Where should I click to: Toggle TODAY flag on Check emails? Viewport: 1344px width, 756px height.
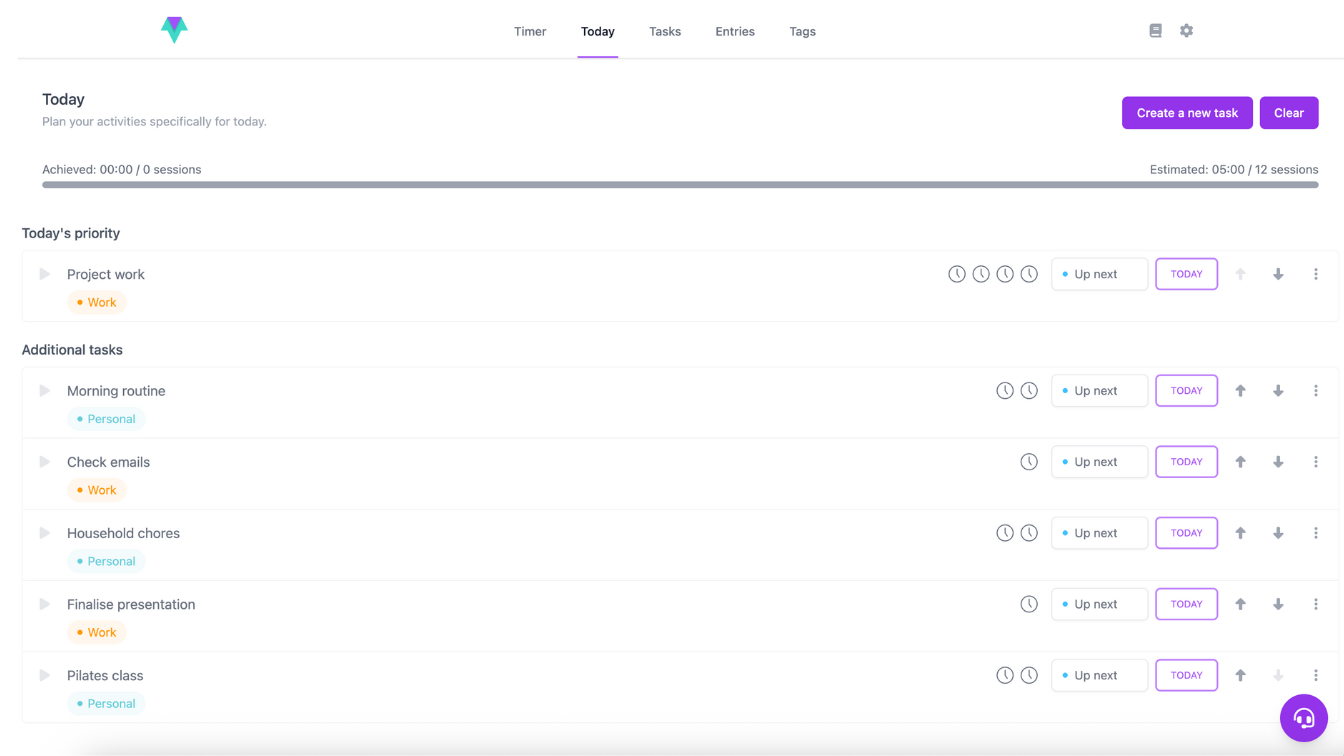(1186, 462)
